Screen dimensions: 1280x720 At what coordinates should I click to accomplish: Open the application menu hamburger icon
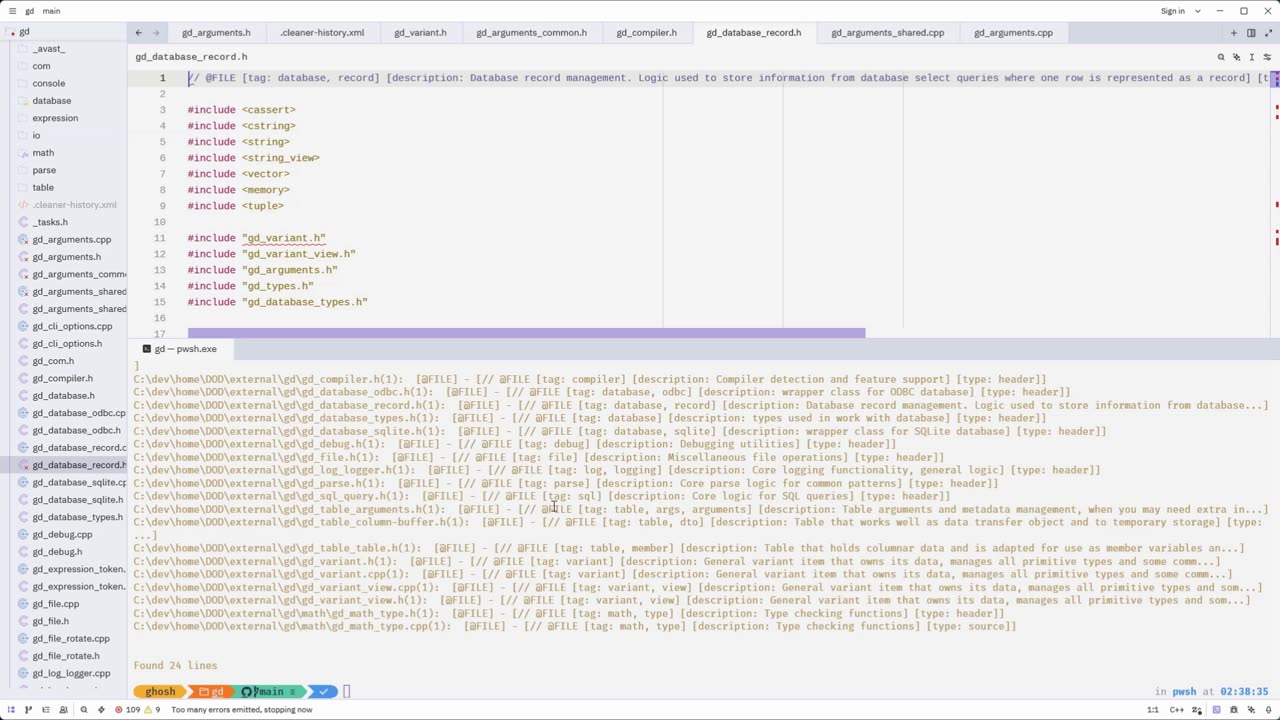11,11
